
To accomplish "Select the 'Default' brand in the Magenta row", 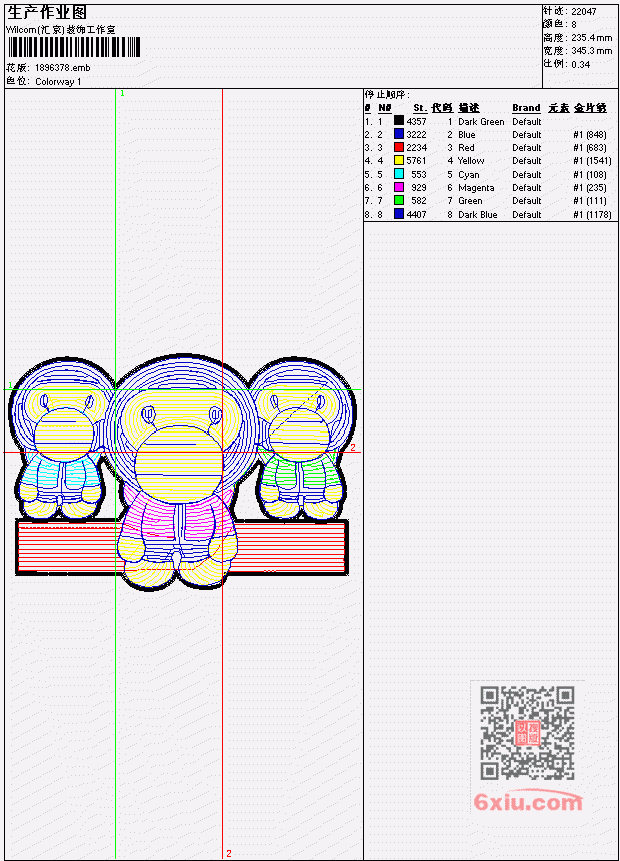I will (527, 188).
